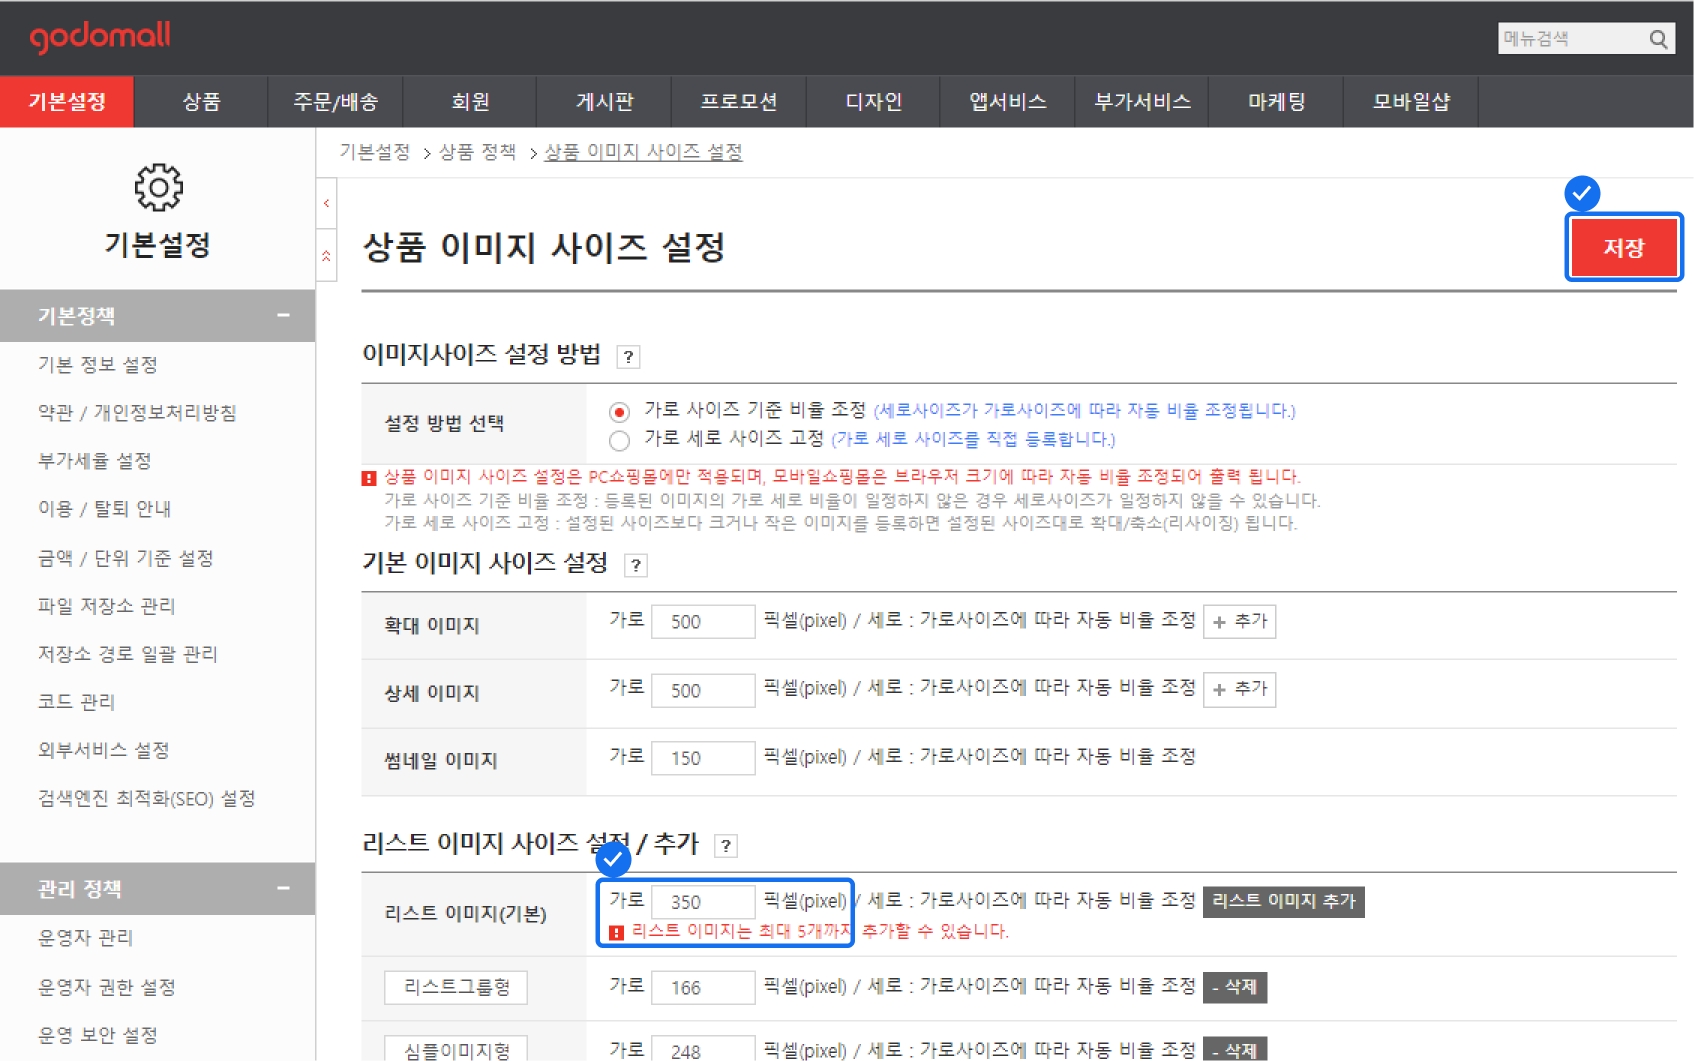This screenshot has height=1061, width=1694.
Task: Click 리스트 이미지 추가 button
Action: pyautogui.click(x=1283, y=901)
